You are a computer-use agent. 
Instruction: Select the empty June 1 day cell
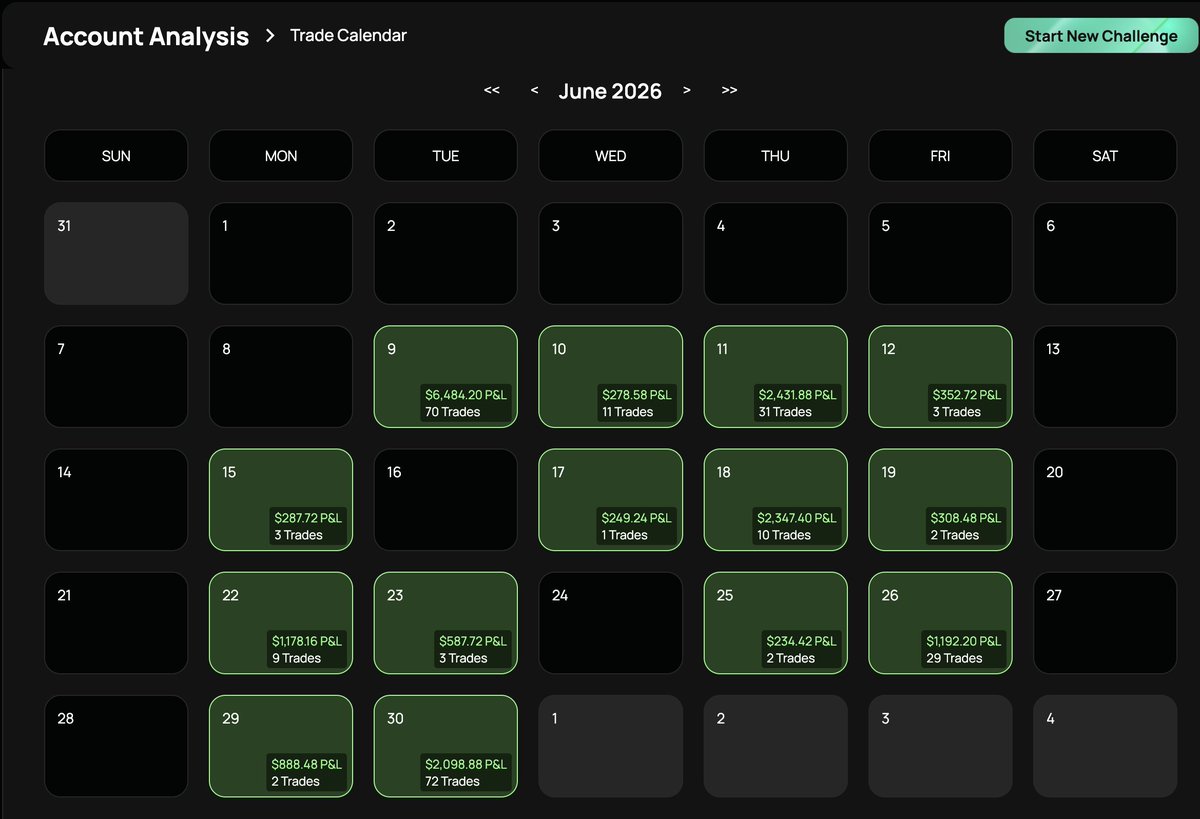[x=281, y=254]
